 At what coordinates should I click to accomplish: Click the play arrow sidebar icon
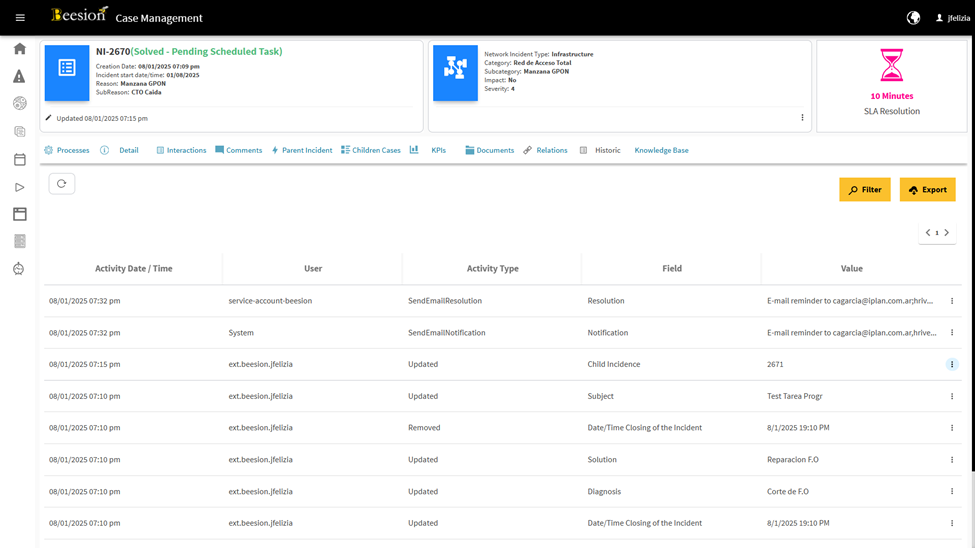pyautogui.click(x=19, y=187)
